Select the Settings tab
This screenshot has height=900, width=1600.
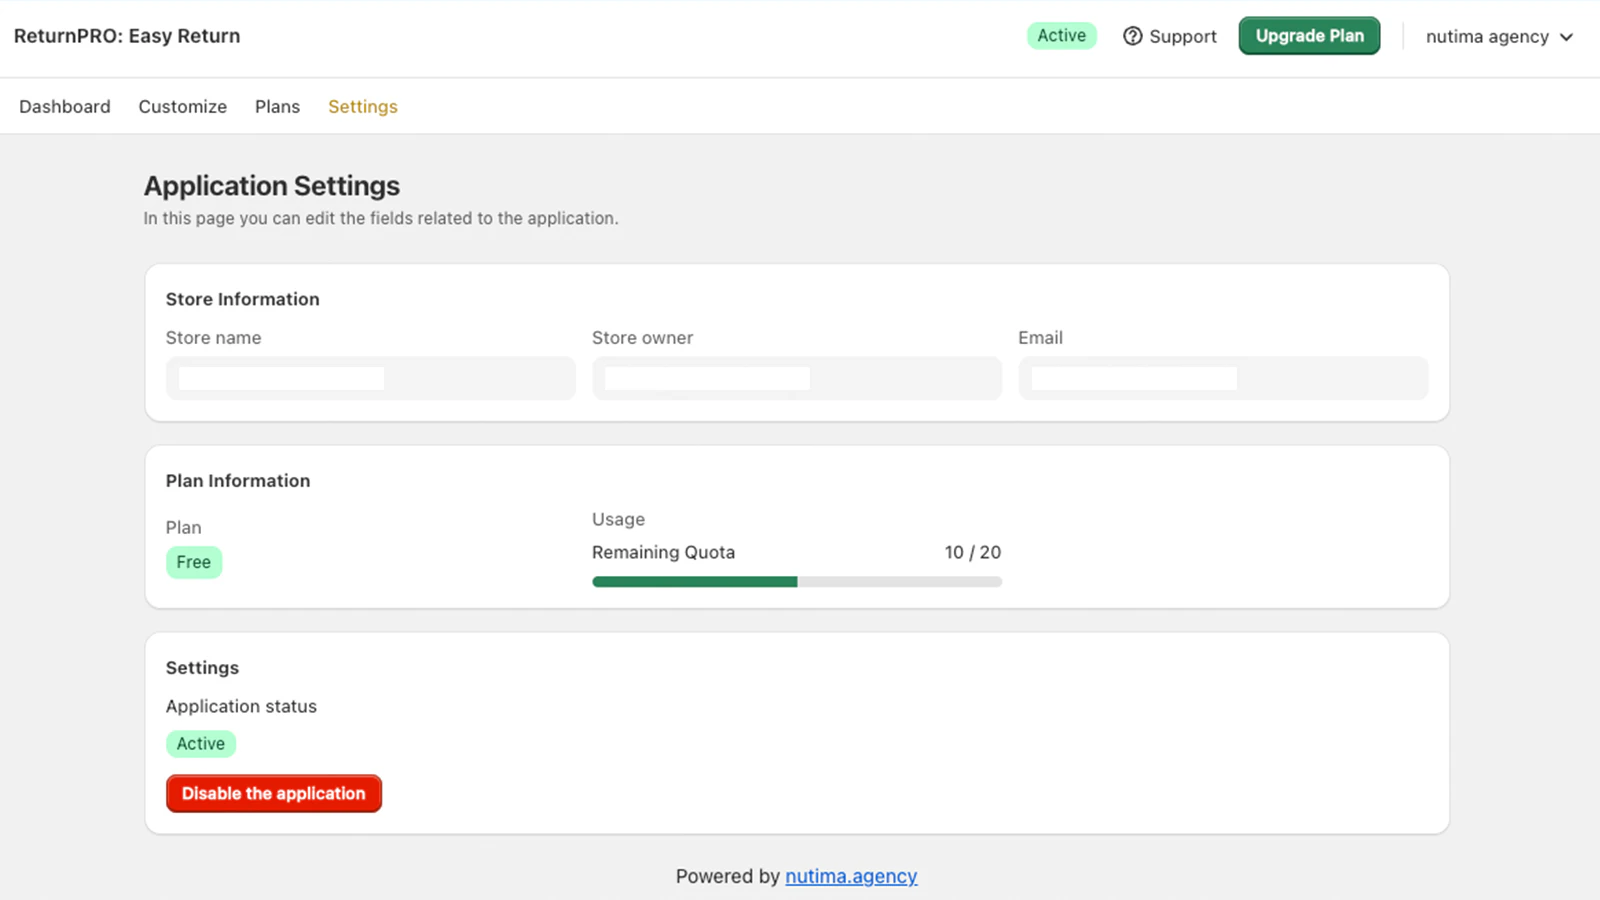click(x=363, y=106)
